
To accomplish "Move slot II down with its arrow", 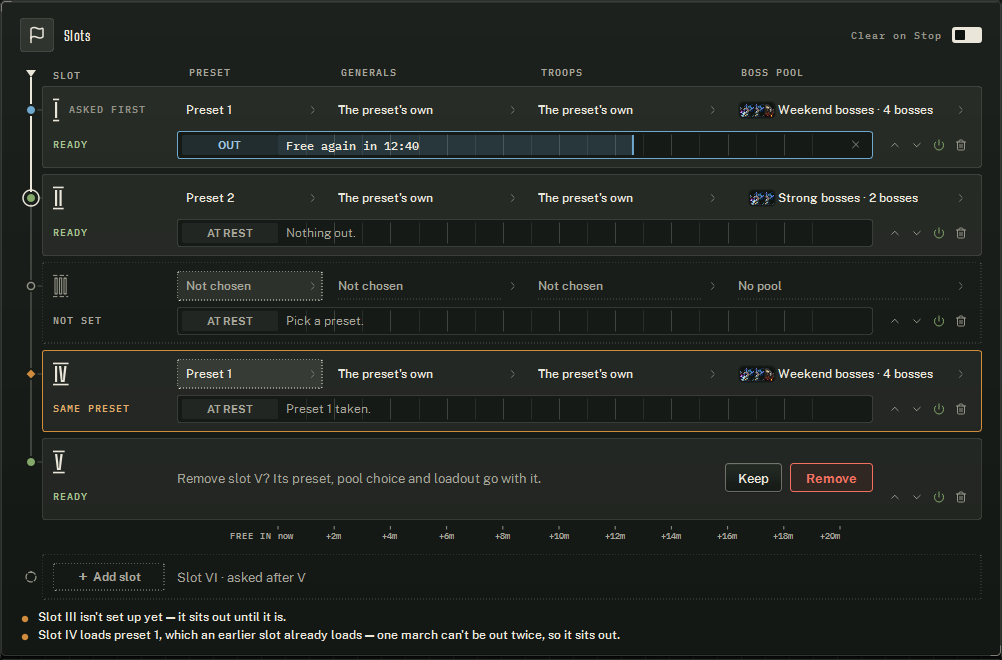I will [x=917, y=233].
